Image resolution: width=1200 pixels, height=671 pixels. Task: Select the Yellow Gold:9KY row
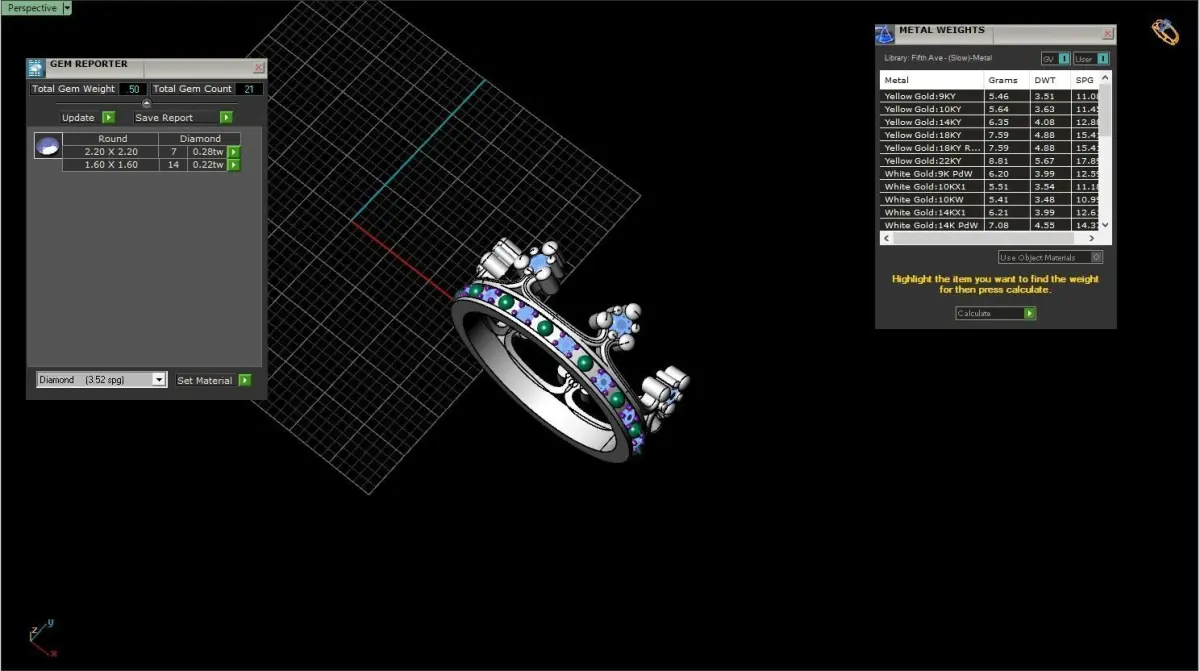point(989,96)
